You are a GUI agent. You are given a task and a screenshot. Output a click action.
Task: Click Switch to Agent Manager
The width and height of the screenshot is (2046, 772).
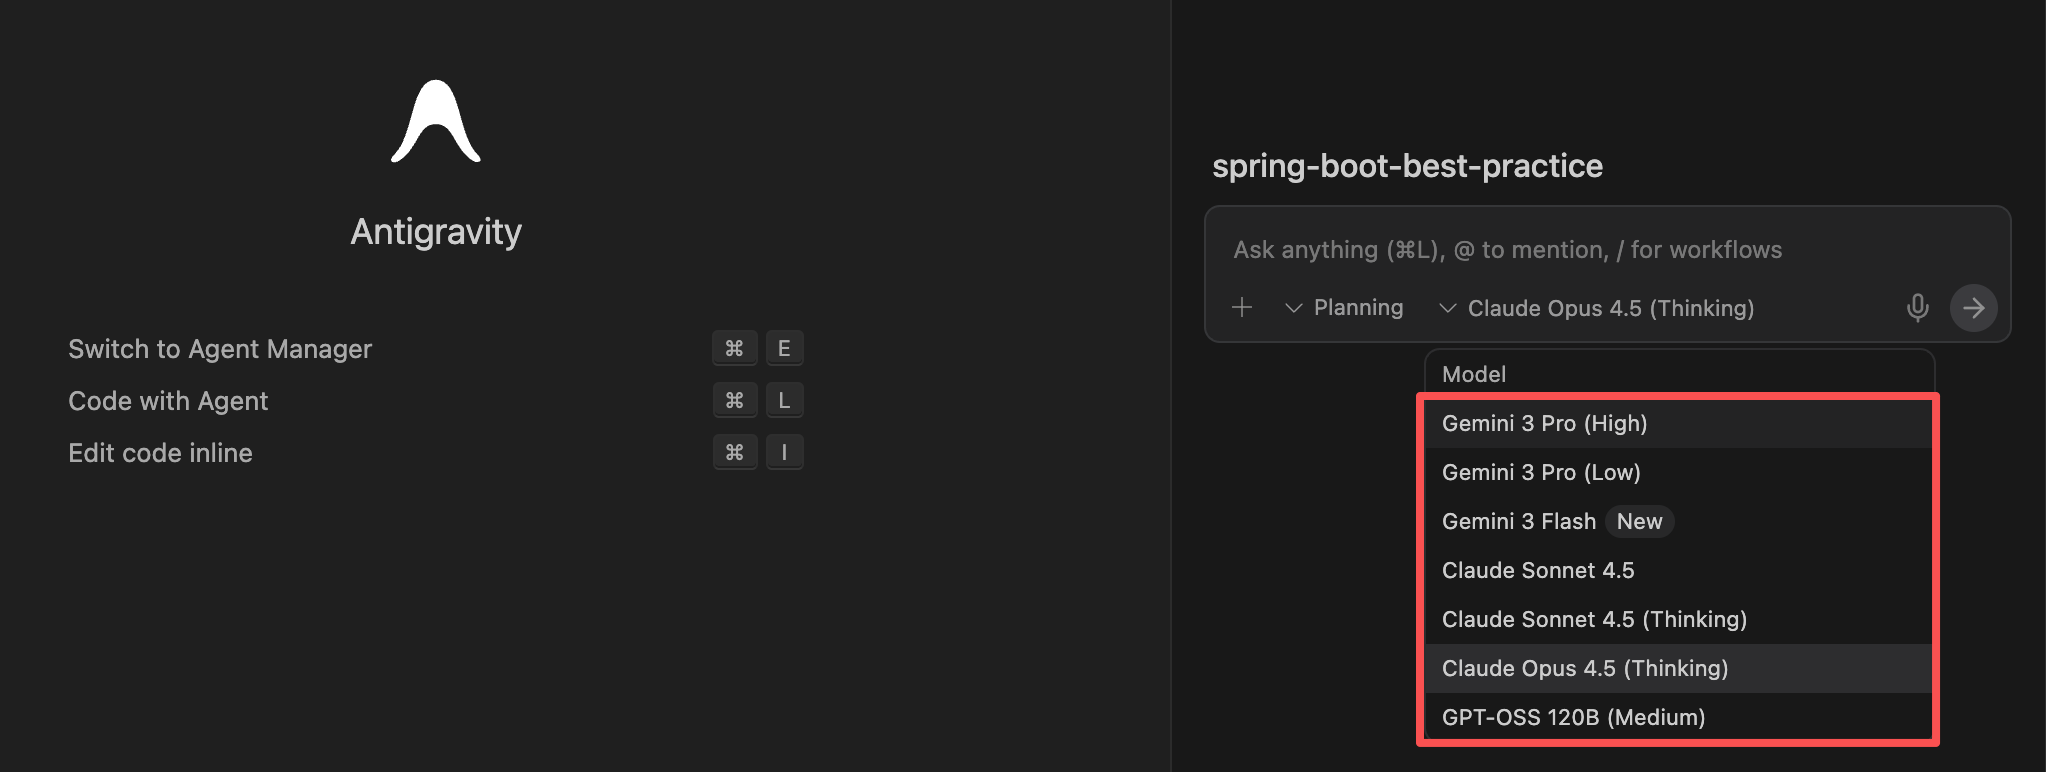click(220, 349)
